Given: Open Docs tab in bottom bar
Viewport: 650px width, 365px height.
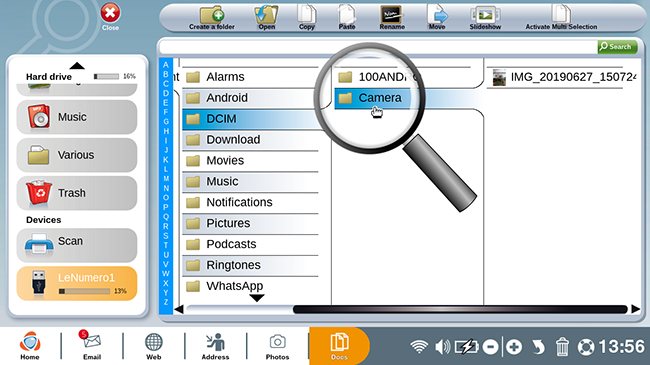Looking at the screenshot, I should pyautogui.click(x=339, y=346).
